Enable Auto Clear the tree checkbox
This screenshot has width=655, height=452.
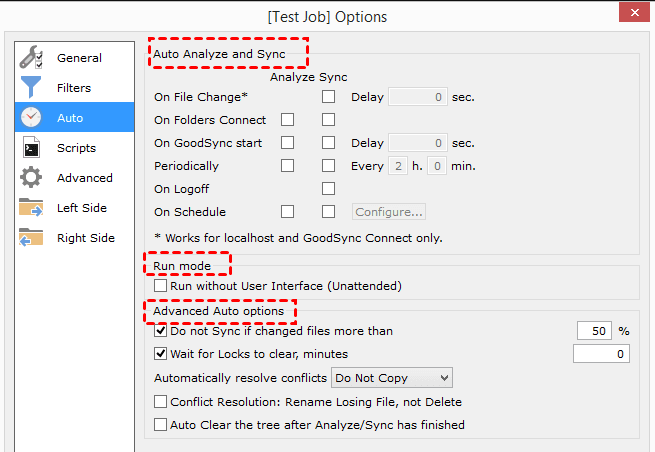pos(161,425)
